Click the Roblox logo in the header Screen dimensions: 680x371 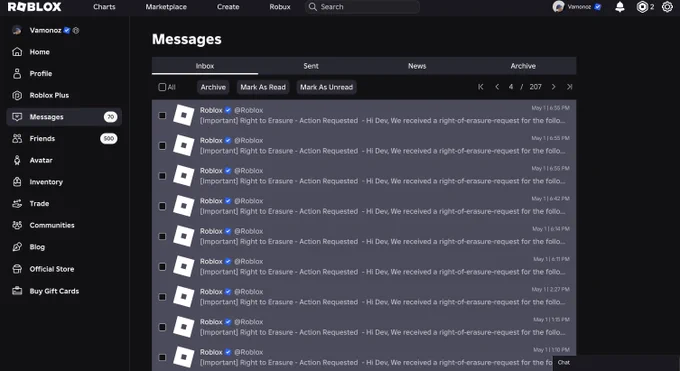click(x=35, y=7)
